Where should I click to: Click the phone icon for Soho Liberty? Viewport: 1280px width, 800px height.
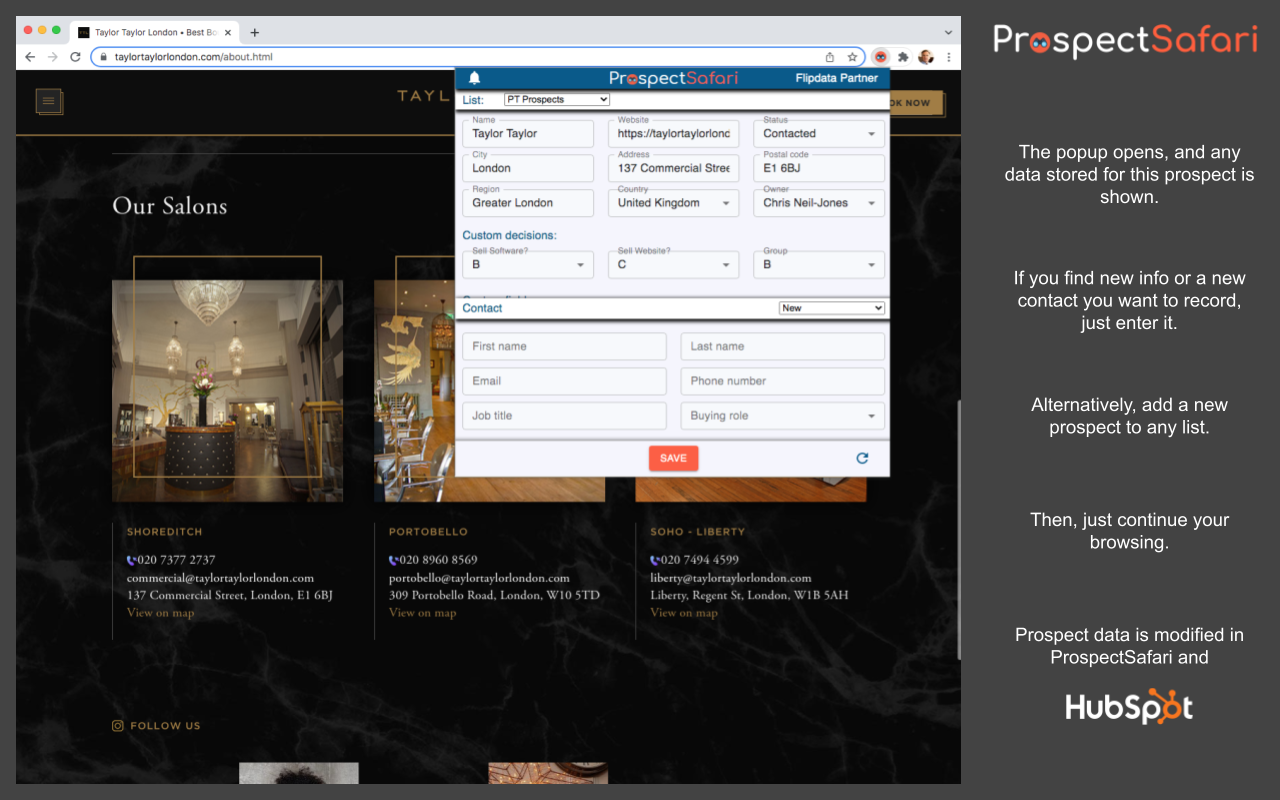(x=655, y=560)
